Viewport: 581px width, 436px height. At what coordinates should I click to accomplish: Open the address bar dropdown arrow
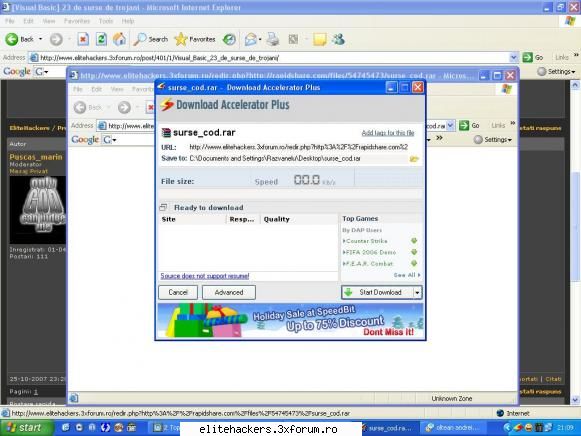pyautogui.click(x=513, y=57)
